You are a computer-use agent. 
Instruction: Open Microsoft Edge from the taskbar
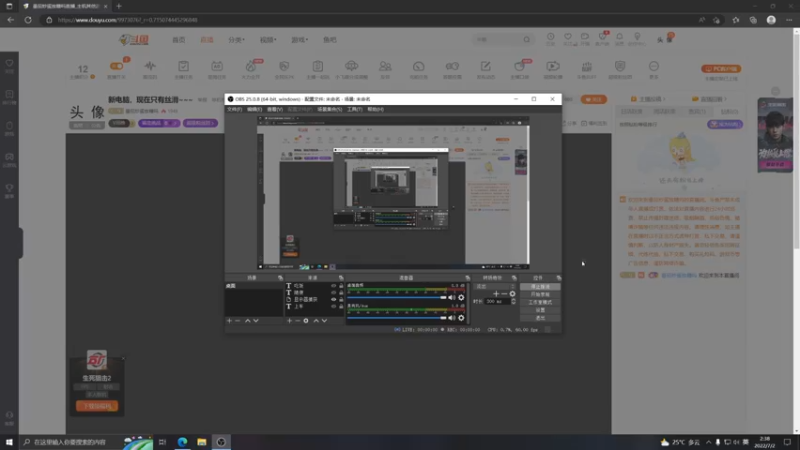click(182, 442)
